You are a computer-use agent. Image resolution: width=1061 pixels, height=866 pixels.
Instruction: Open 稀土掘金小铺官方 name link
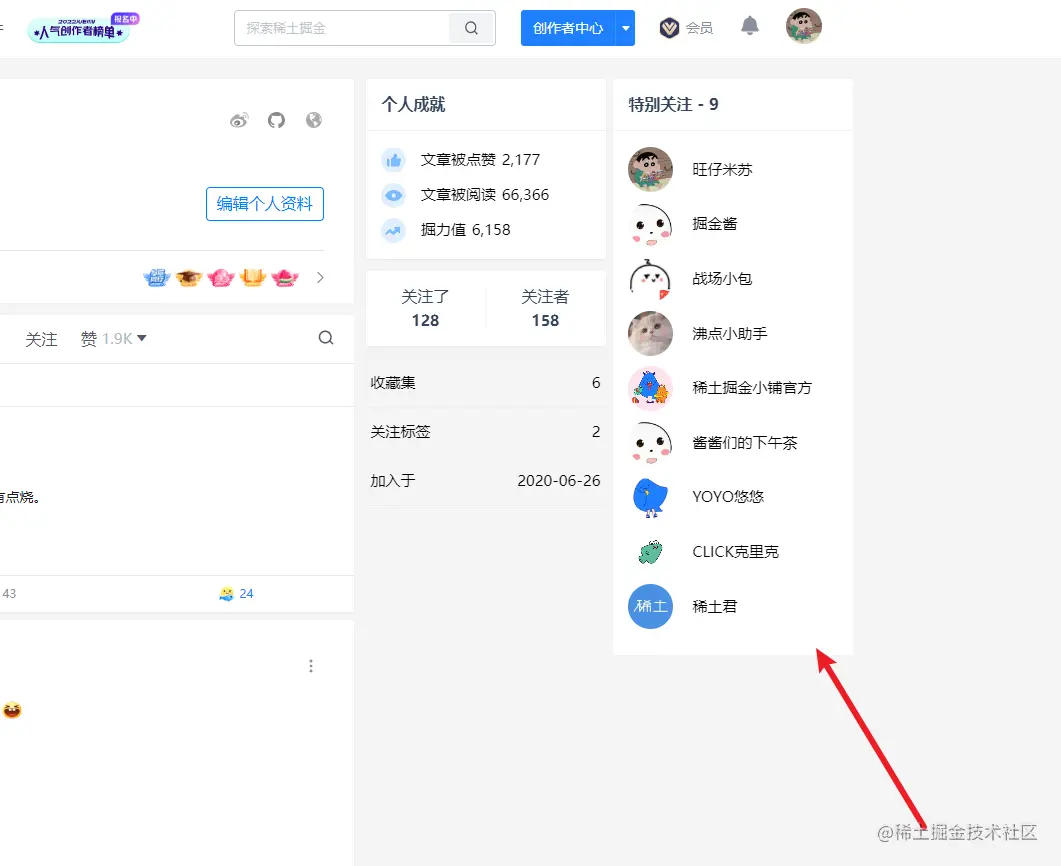[x=752, y=388]
